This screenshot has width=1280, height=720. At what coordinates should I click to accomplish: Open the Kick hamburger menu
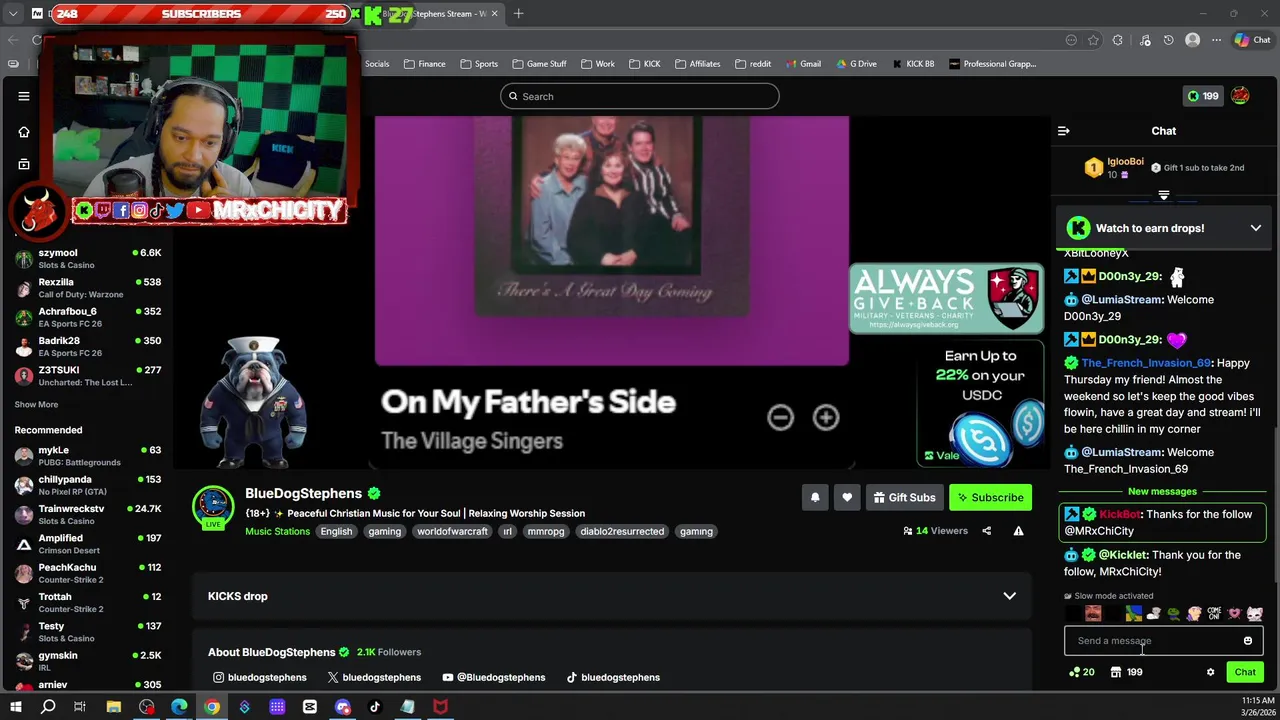point(24,96)
